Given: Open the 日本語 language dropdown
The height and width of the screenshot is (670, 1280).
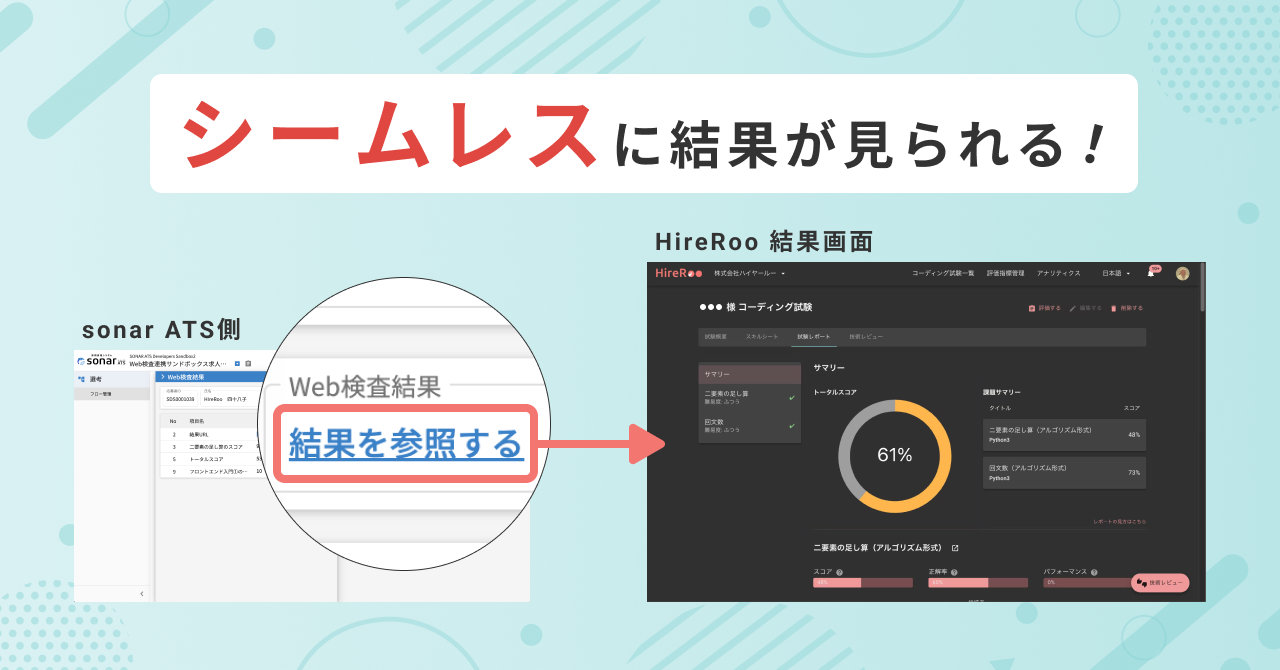Looking at the screenshot, I should pyautogui.click(x=1116, y=273).
